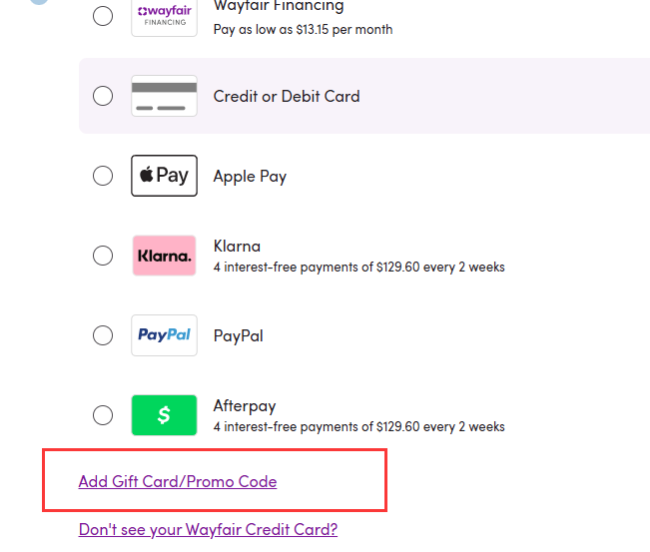Choose the PayPal radio button
Image resolution: width=650 pixels, height=552 pixels.
pos(103,336)
